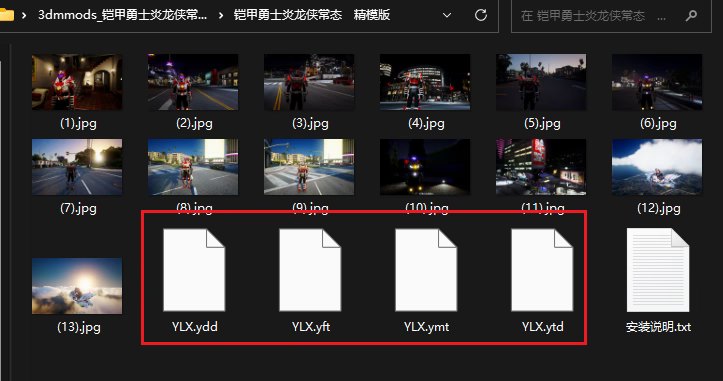Select the YLX.yft file icon

click(x=310, y=270)
